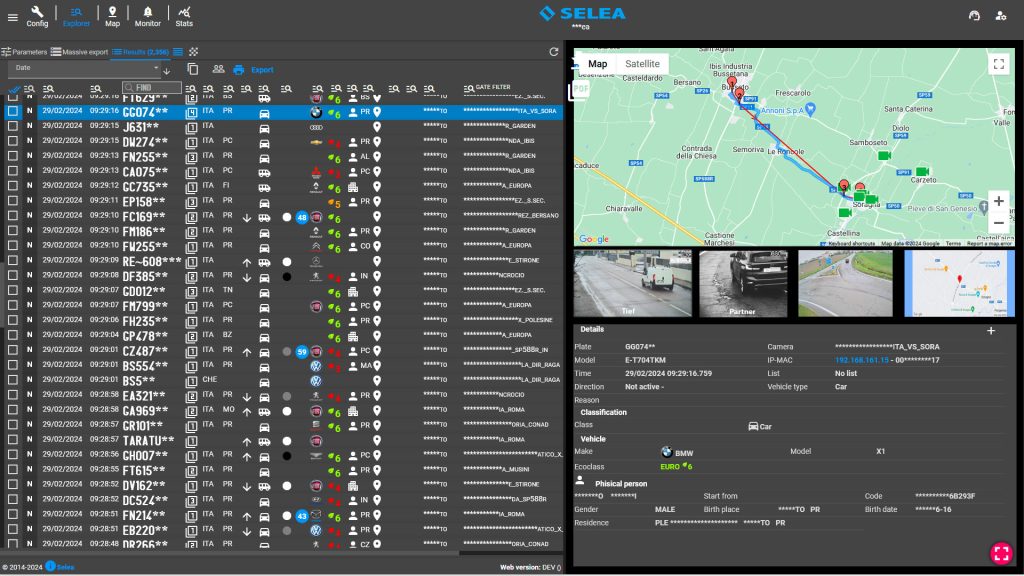Image resolution: width=1024 pixels, height=576 pixels.
Task: Select the Map view button
Action: point(598,64)
